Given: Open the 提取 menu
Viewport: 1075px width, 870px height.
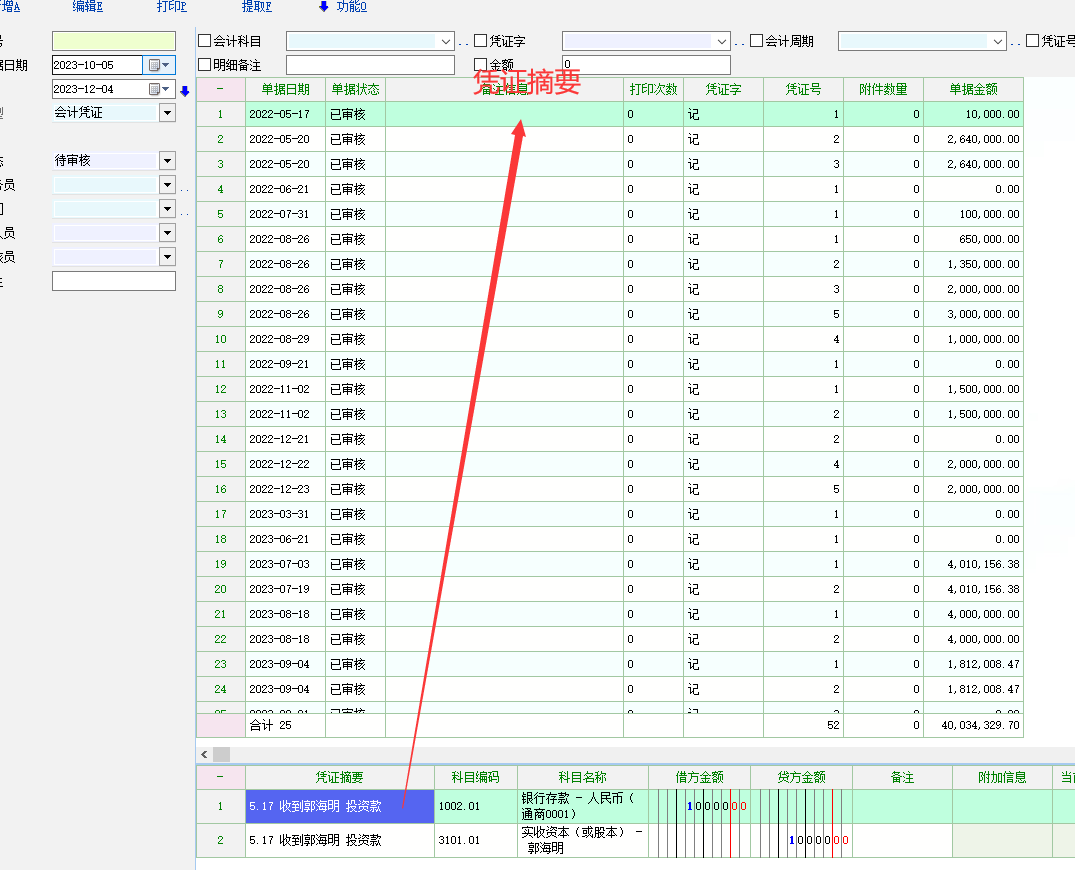Looking at the screenshot, I should 256,7.
